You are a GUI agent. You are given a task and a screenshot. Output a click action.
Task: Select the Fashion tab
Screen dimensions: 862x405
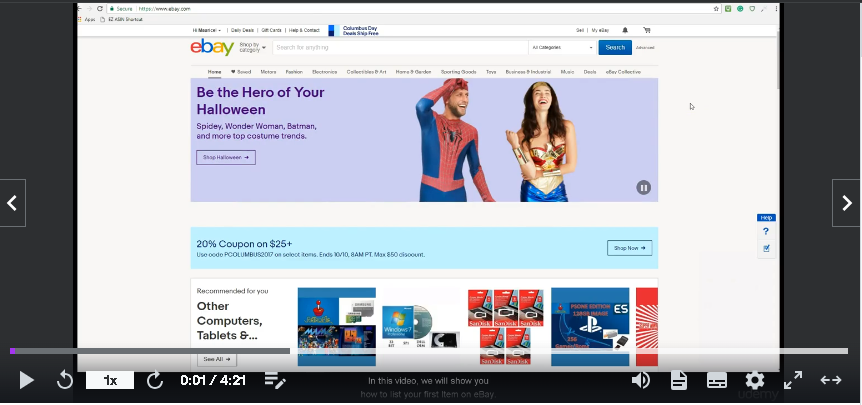pyautogui.click(x=294, y=72)
